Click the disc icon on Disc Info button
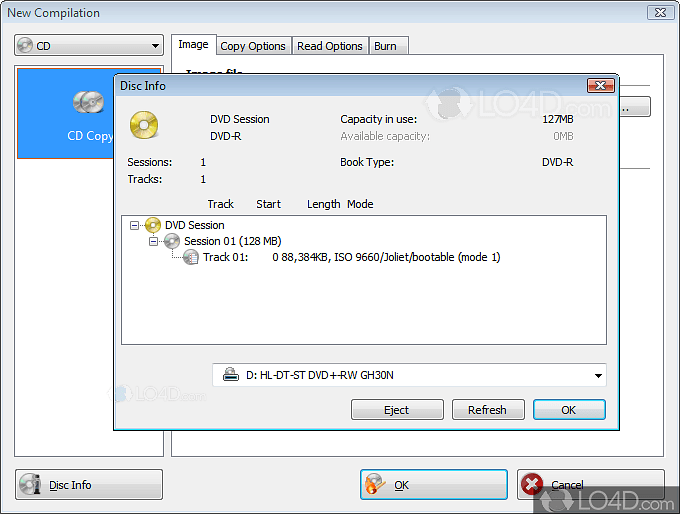The width and height of the screenshot is (680, 514). (30, 484)
